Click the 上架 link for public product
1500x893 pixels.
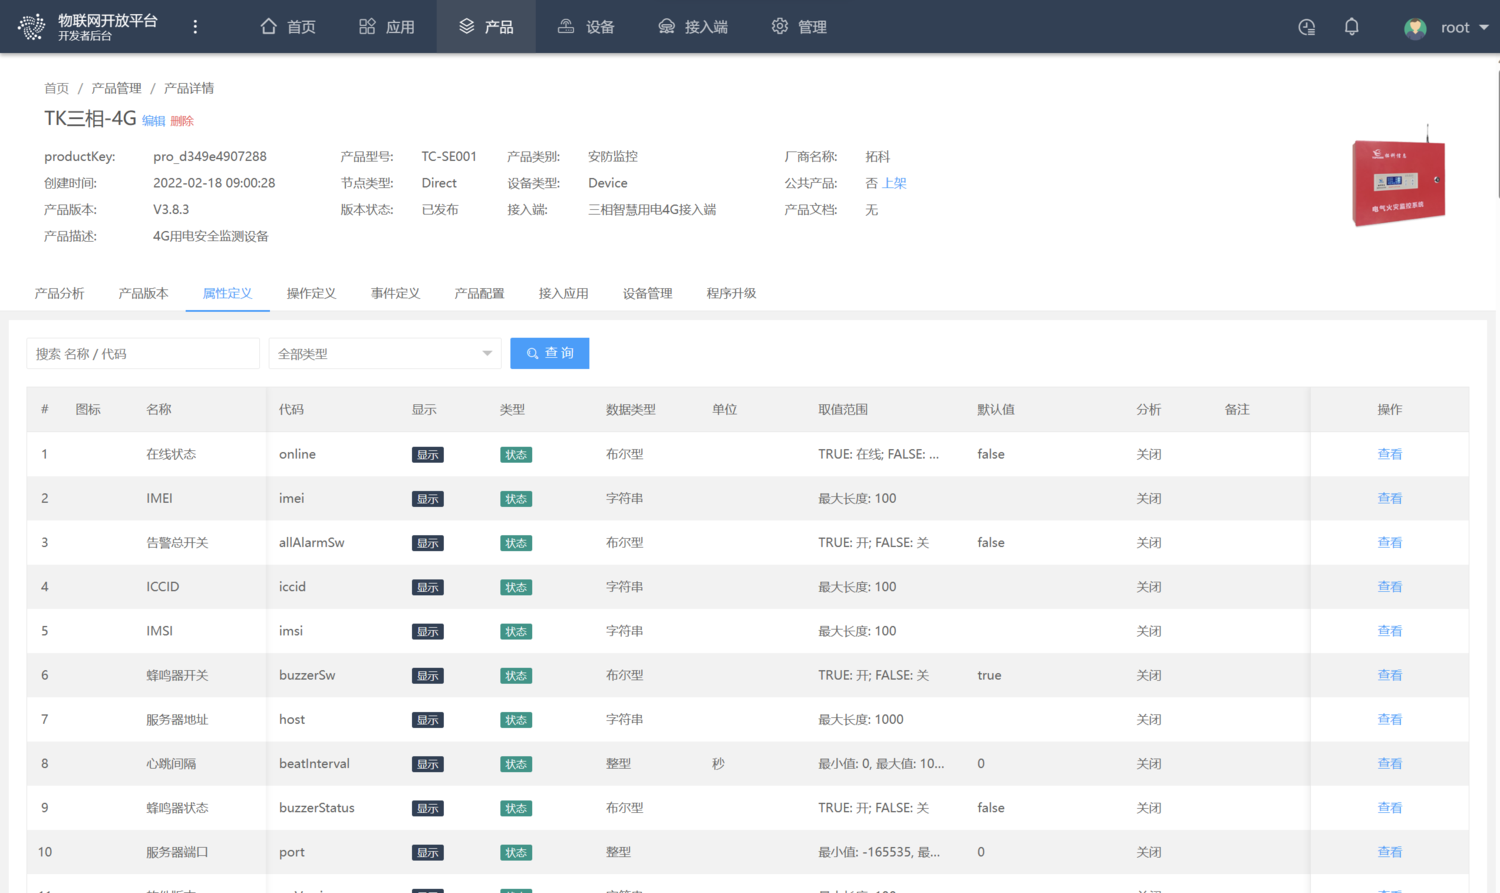(894, 183)
